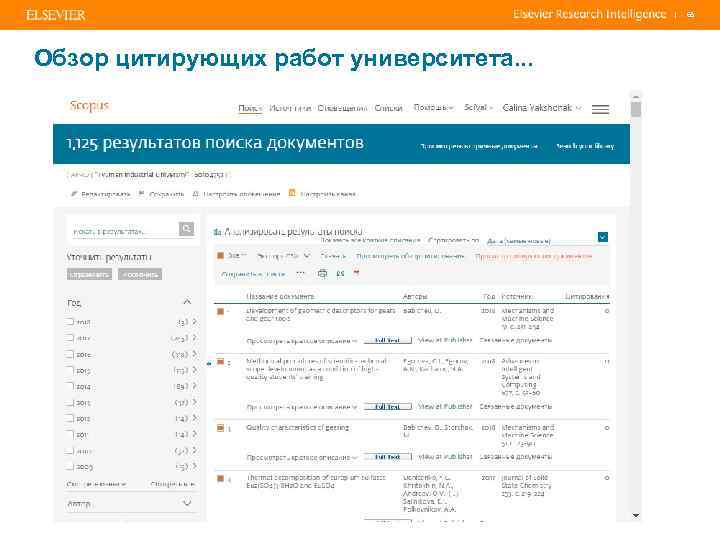Click Анализировать результаты поиска link
The image size is (720, 540).
click(293, 231)
